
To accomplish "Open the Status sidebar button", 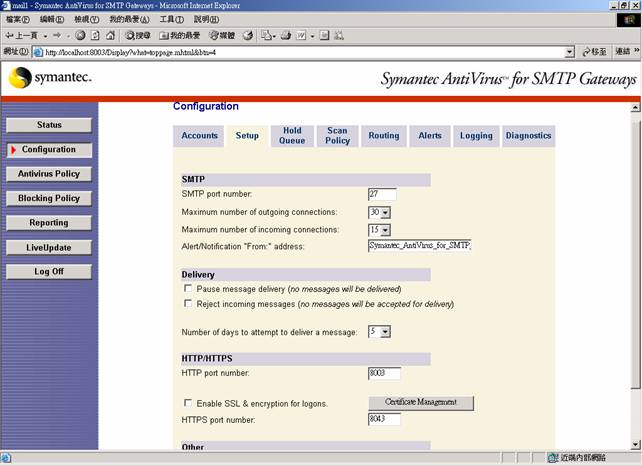I will [49, 125].
